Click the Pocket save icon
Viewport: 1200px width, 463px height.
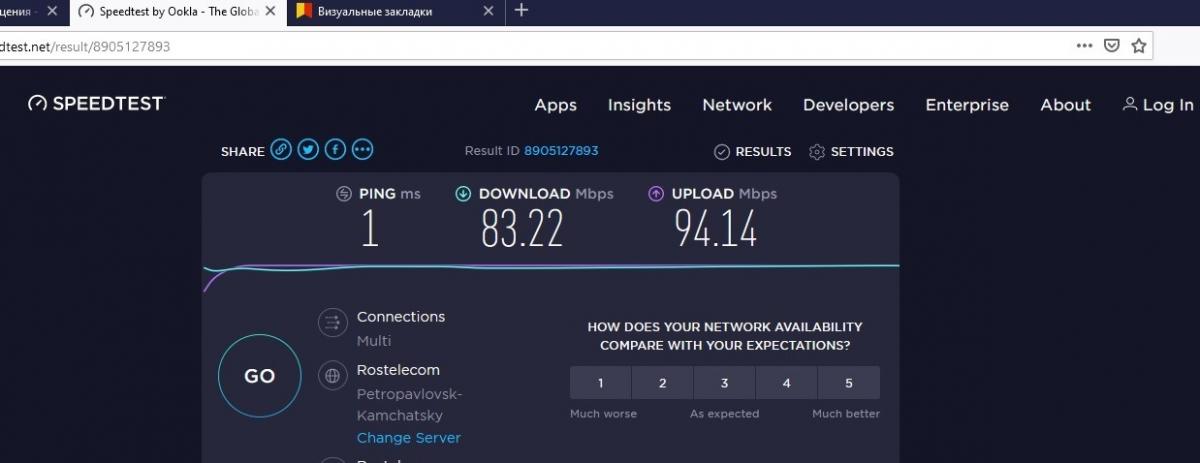pyautogui.click(x=1111, y=46)
